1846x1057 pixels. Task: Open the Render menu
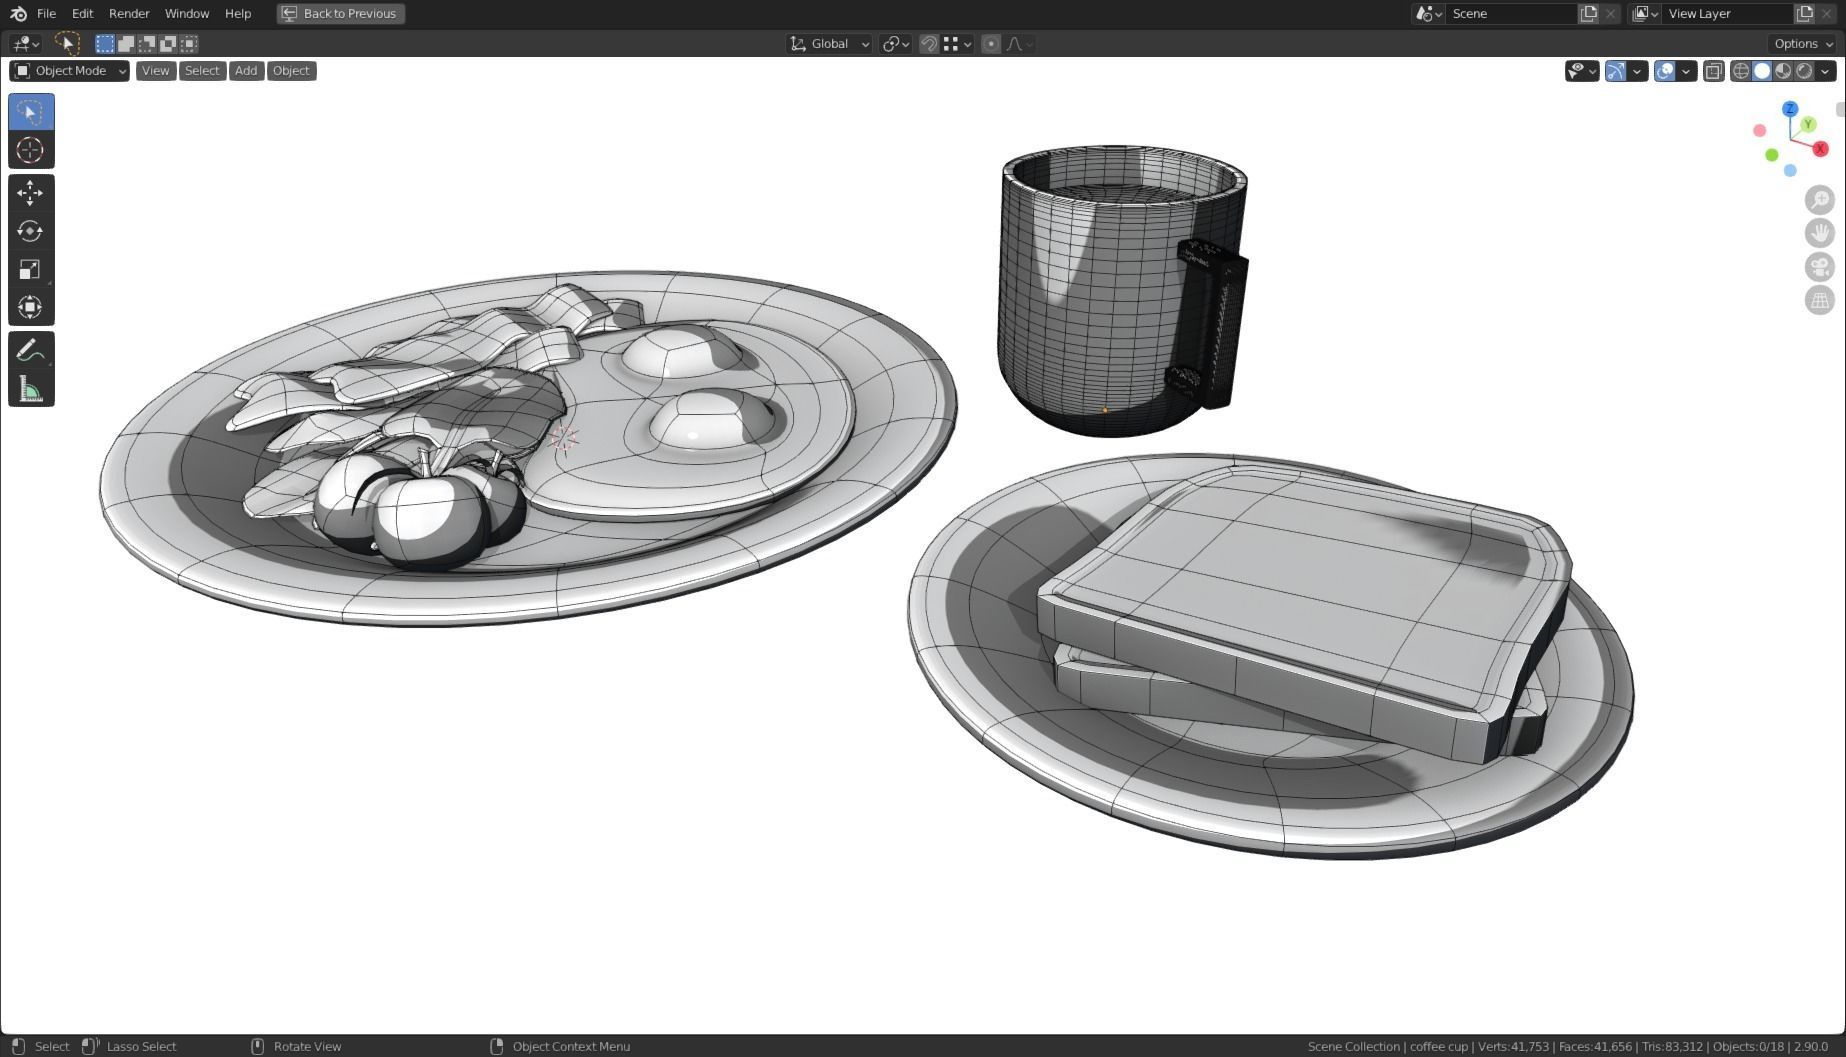[129, 14]
